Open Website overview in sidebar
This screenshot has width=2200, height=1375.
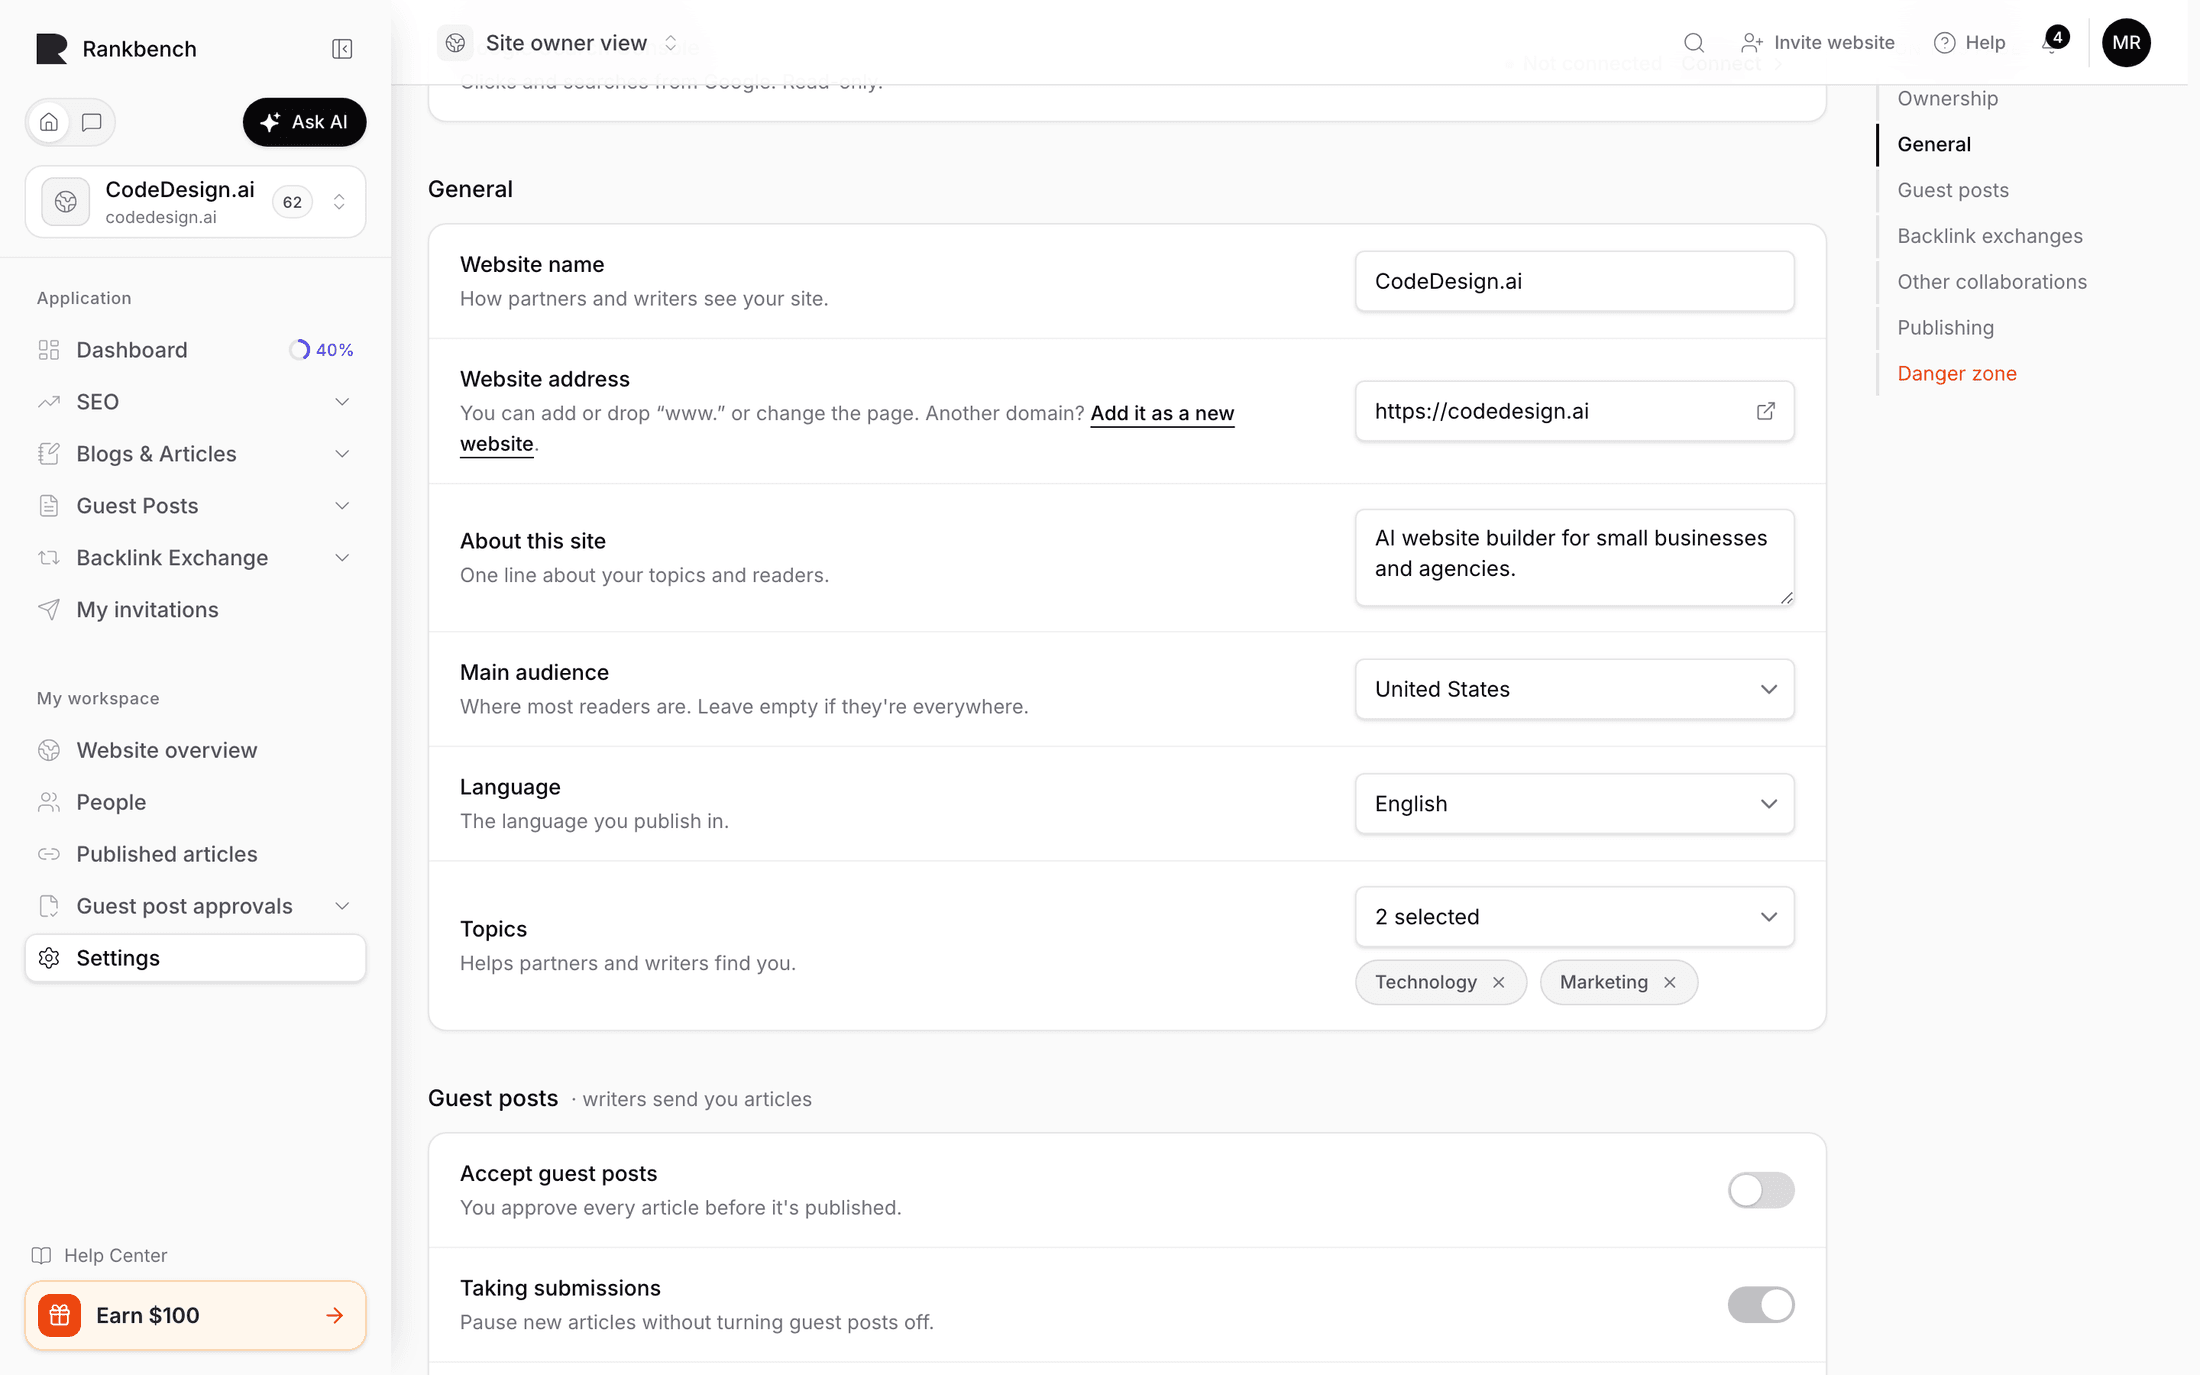coord(195,750)
